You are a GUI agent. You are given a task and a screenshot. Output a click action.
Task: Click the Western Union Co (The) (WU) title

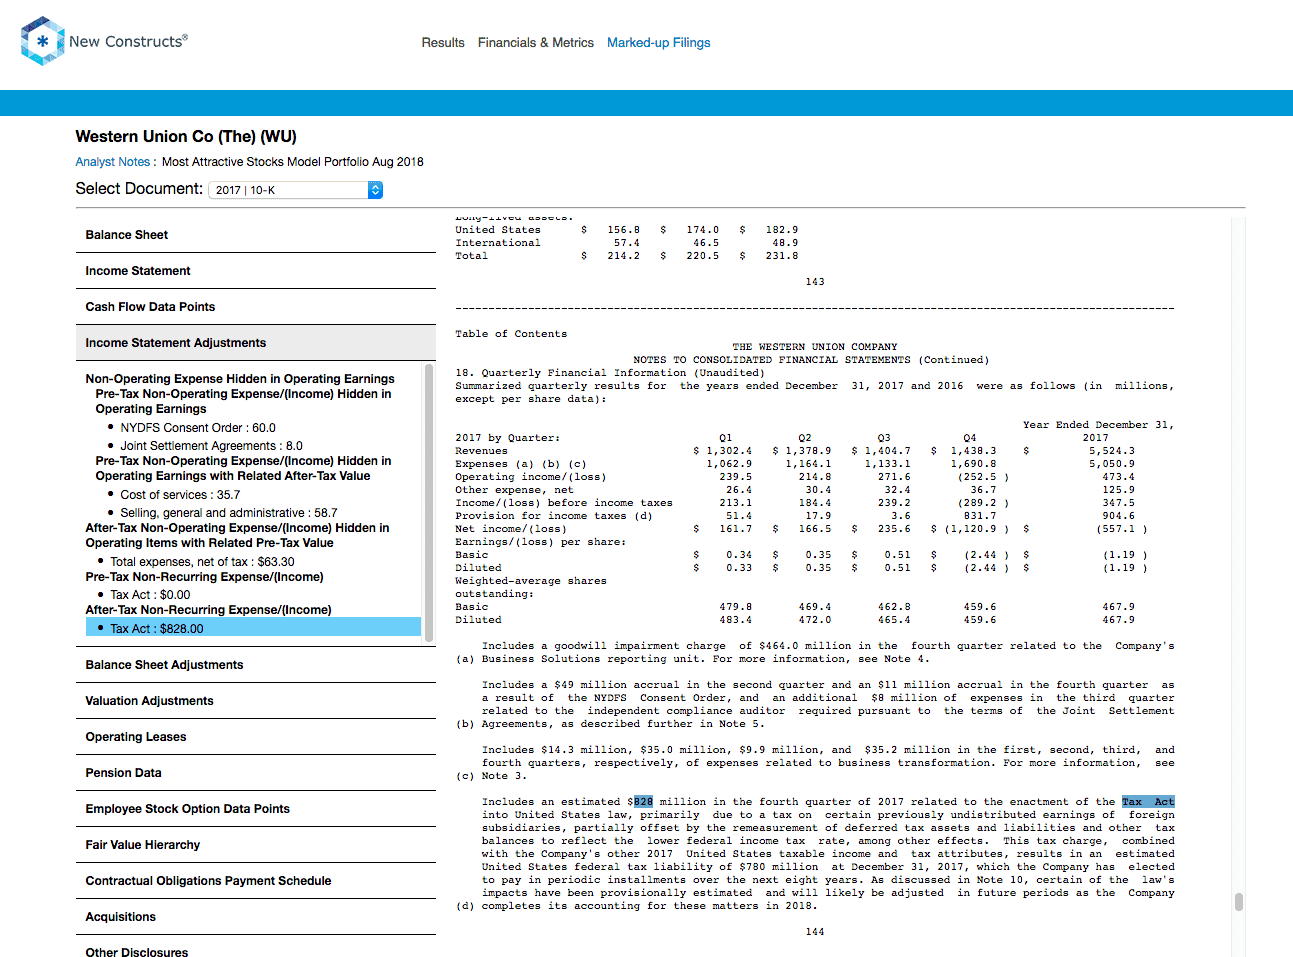(186, 137)
